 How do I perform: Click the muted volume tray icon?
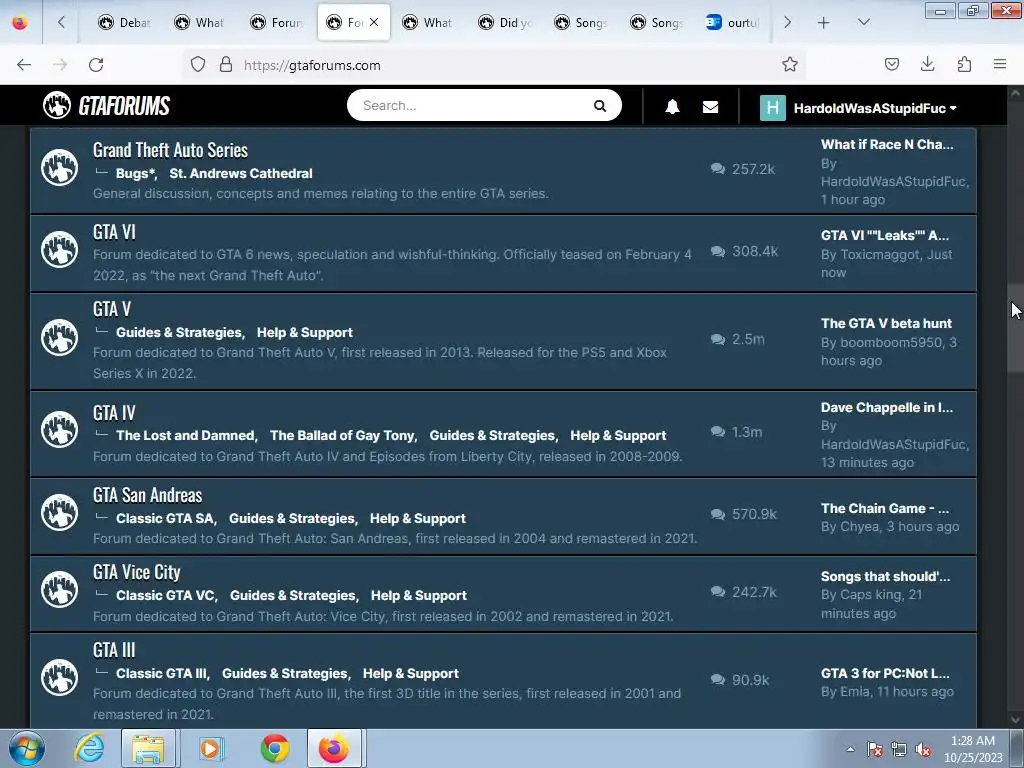coord(923,750)
